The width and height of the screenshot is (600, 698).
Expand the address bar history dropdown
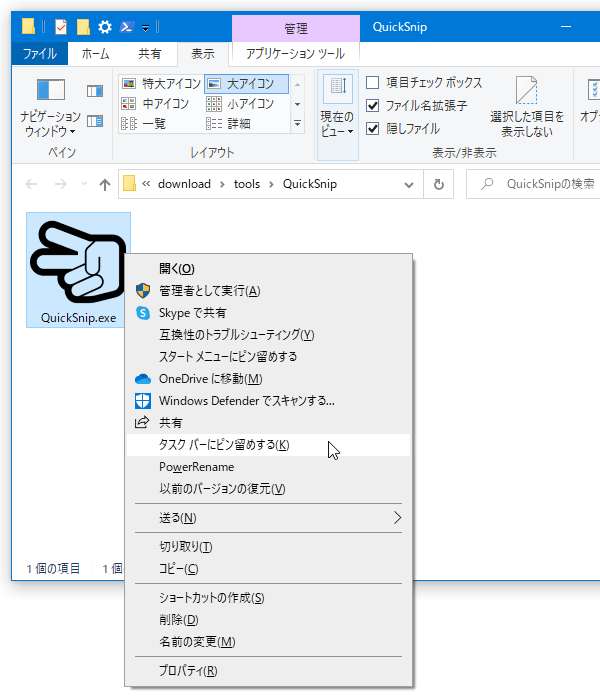coord(409,184)
